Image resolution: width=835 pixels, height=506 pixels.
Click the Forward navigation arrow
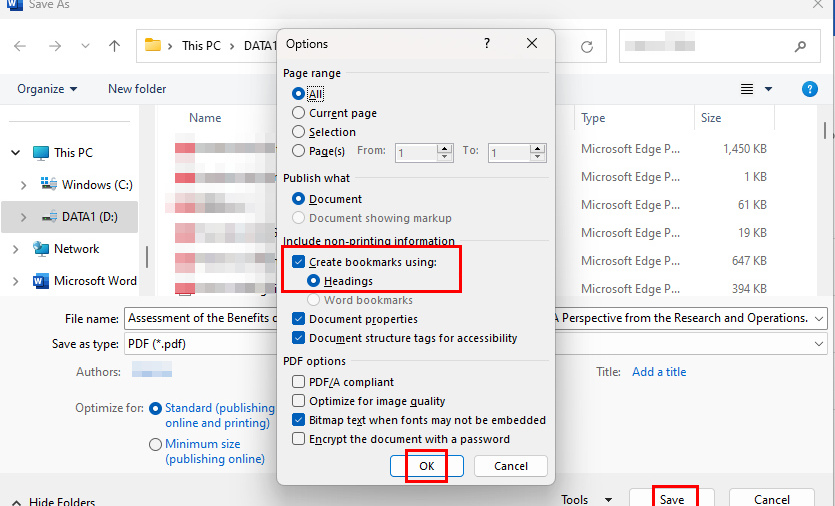click(55, 46)
